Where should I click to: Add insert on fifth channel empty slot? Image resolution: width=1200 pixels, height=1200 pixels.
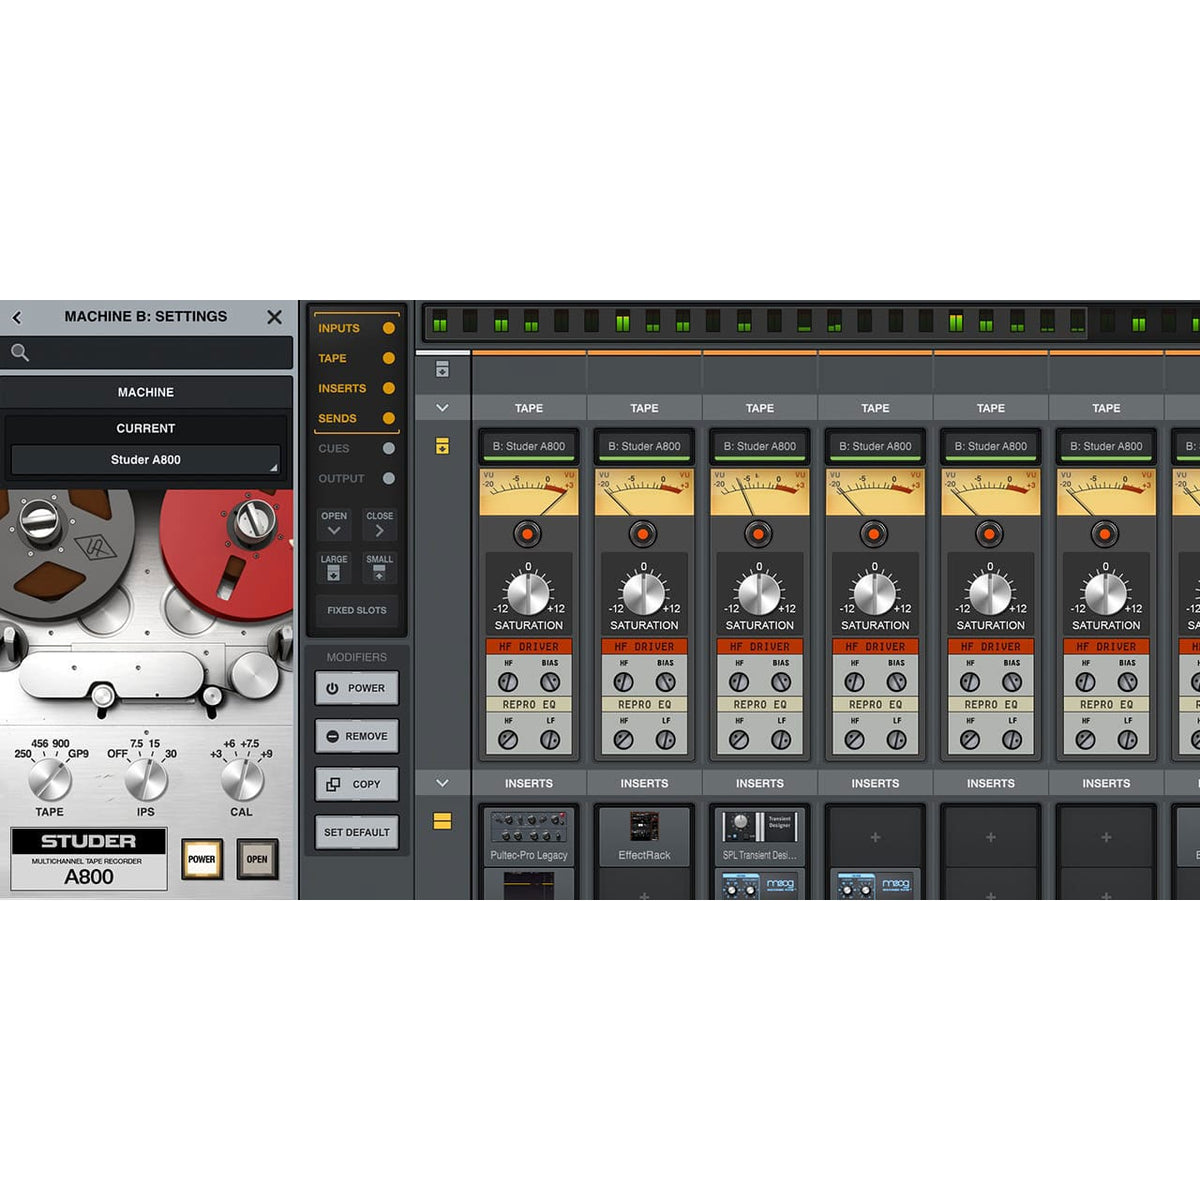coord(991,837)
